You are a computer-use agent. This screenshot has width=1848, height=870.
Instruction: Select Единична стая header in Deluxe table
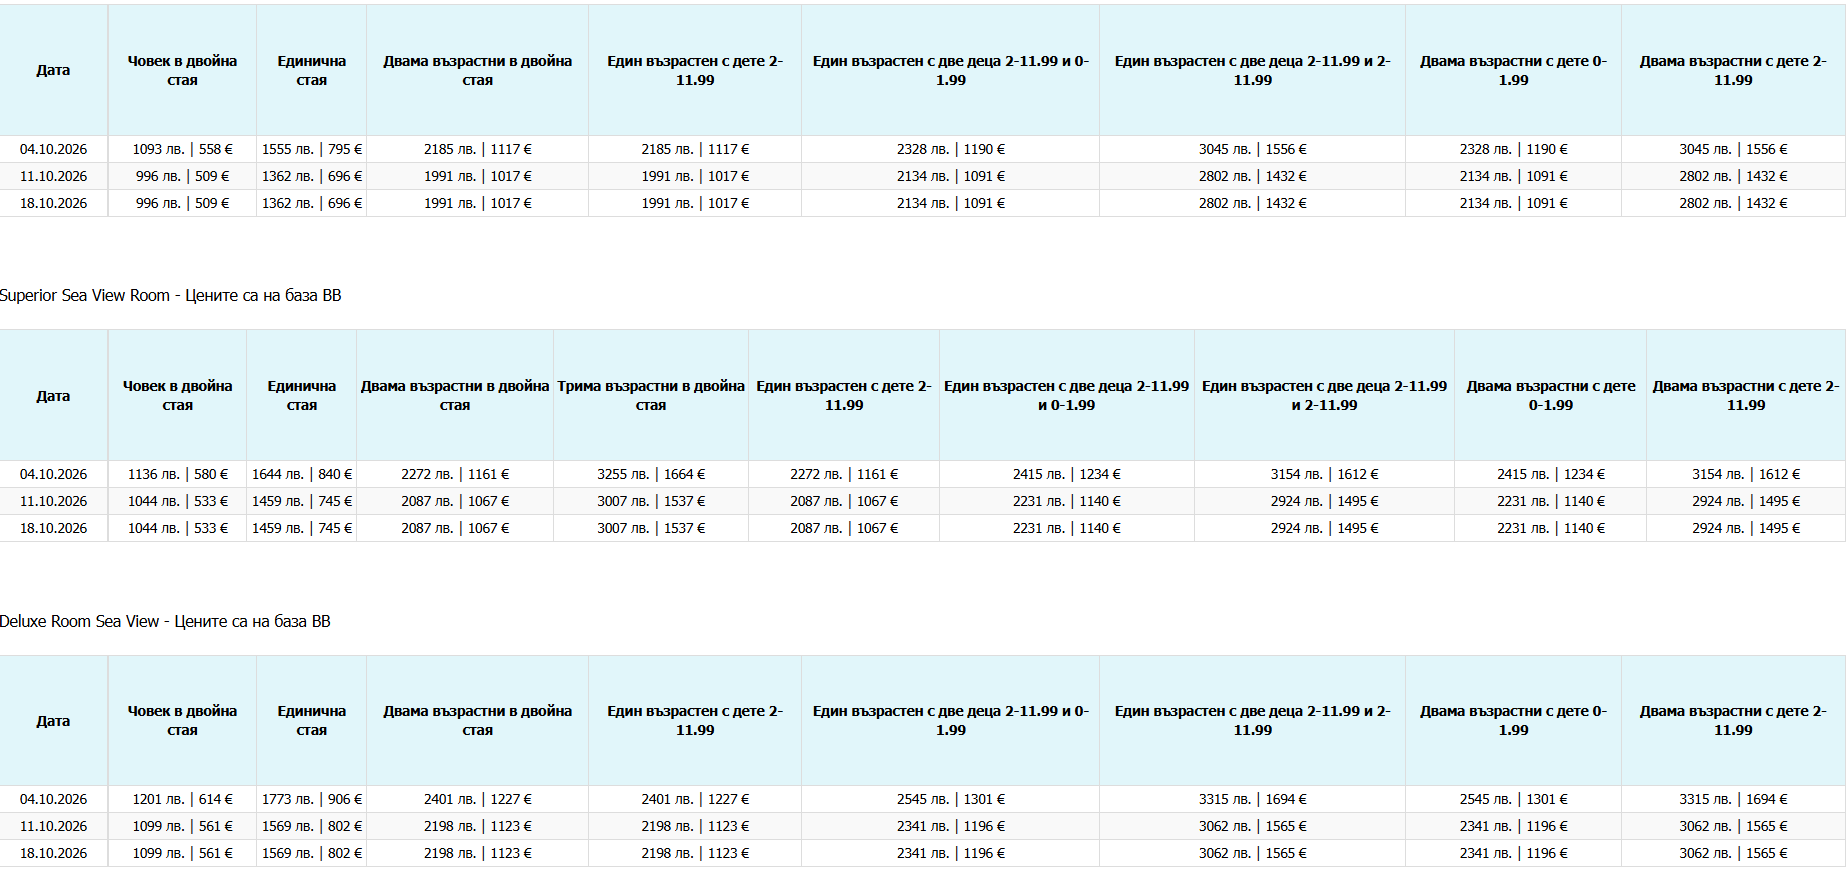coord(312,721)
